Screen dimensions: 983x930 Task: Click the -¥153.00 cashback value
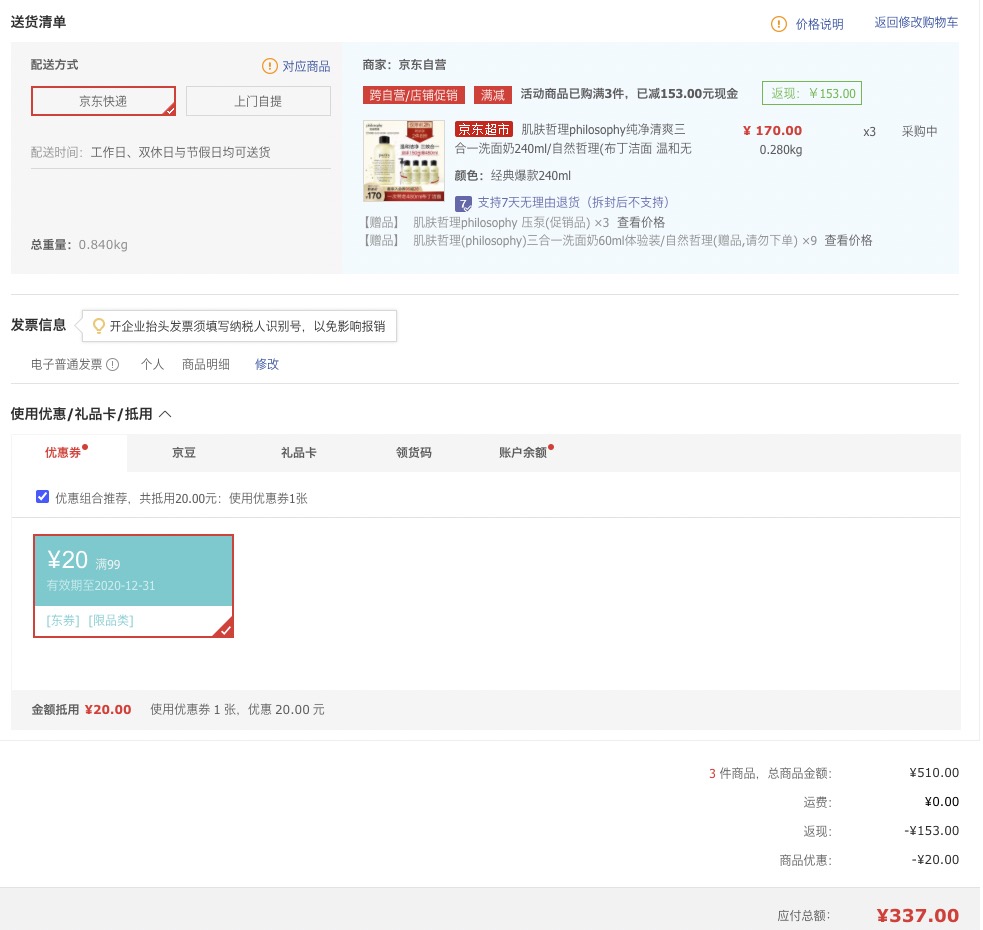[x=932, y=831]
